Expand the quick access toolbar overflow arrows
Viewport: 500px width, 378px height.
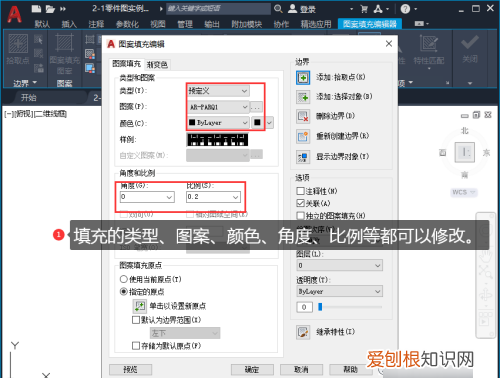[x=63, y=9]
